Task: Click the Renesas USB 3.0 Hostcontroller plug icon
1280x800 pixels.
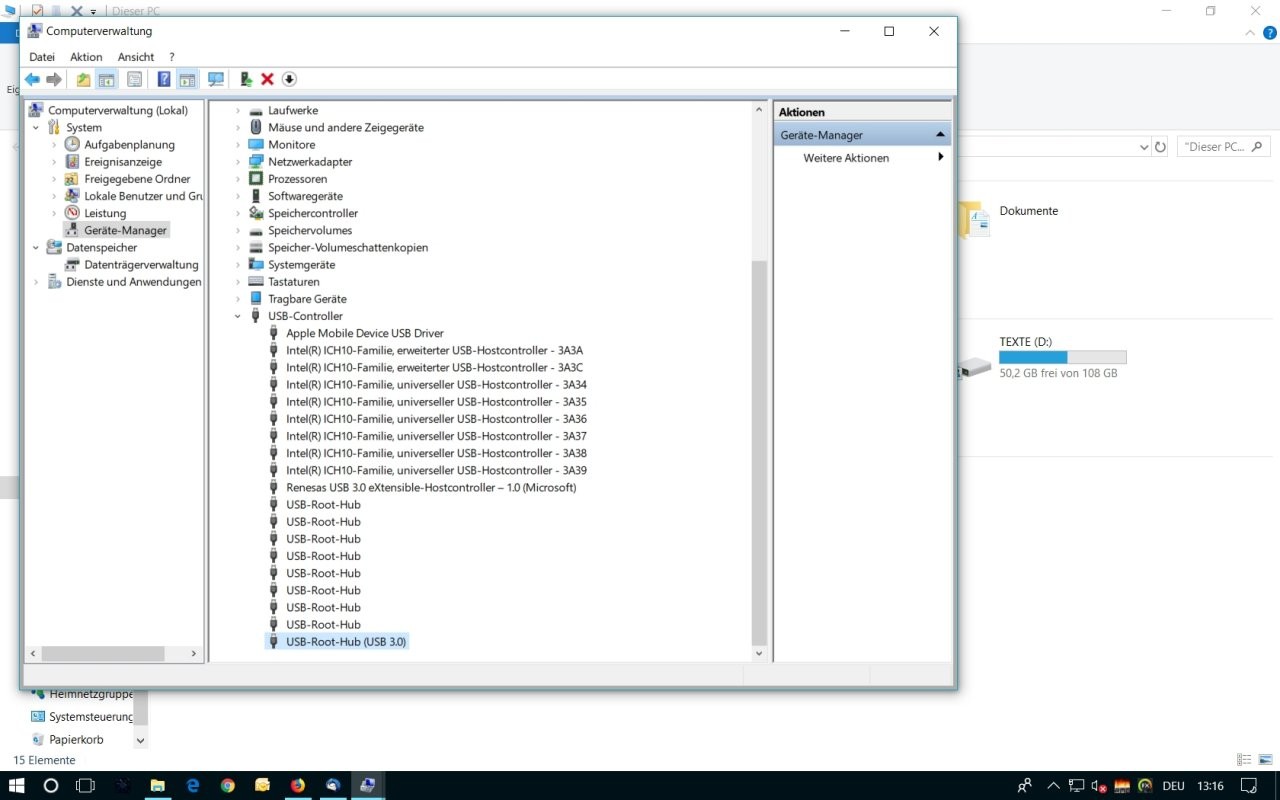Action: [274, 487]
